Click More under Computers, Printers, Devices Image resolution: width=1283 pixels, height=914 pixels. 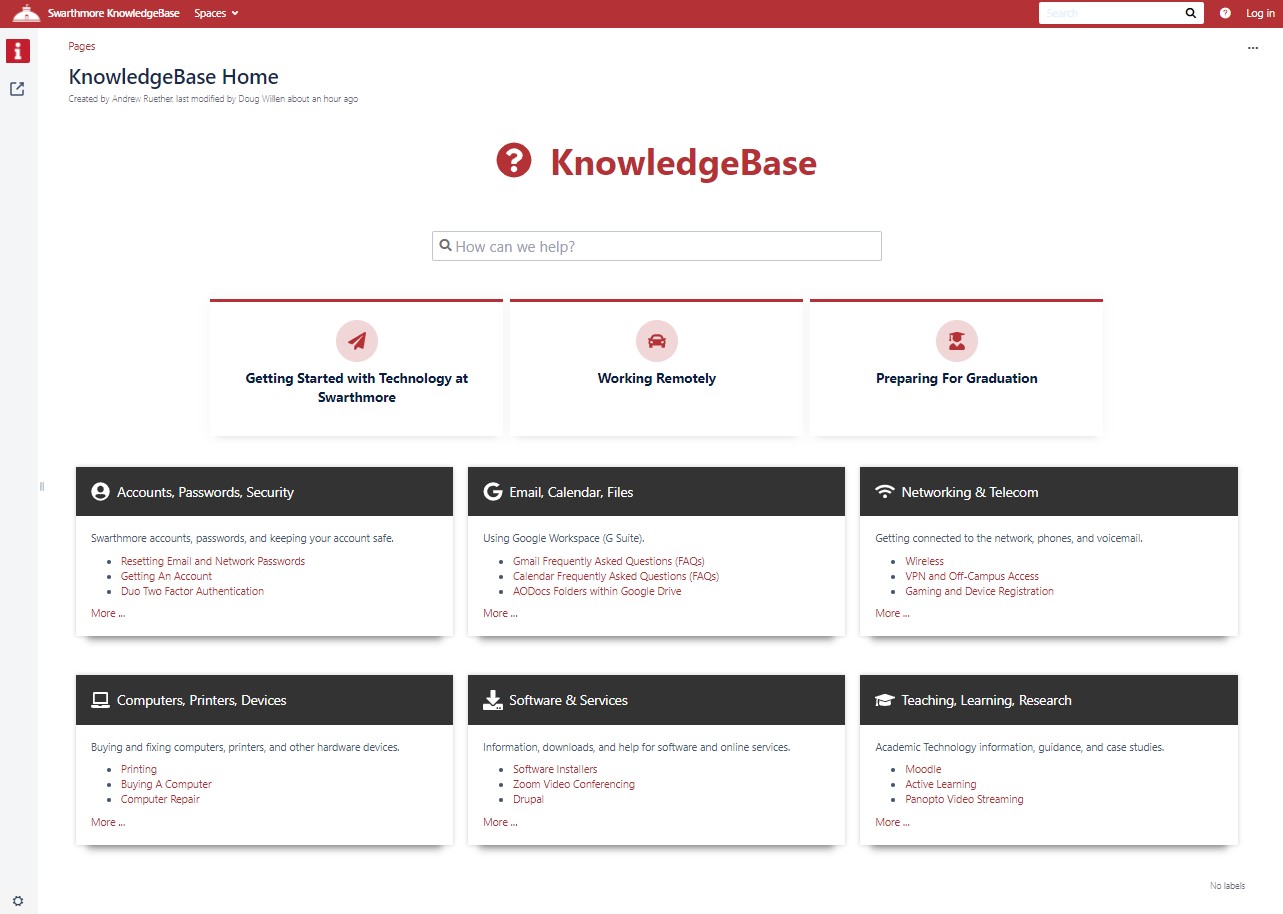pos(108,822)
